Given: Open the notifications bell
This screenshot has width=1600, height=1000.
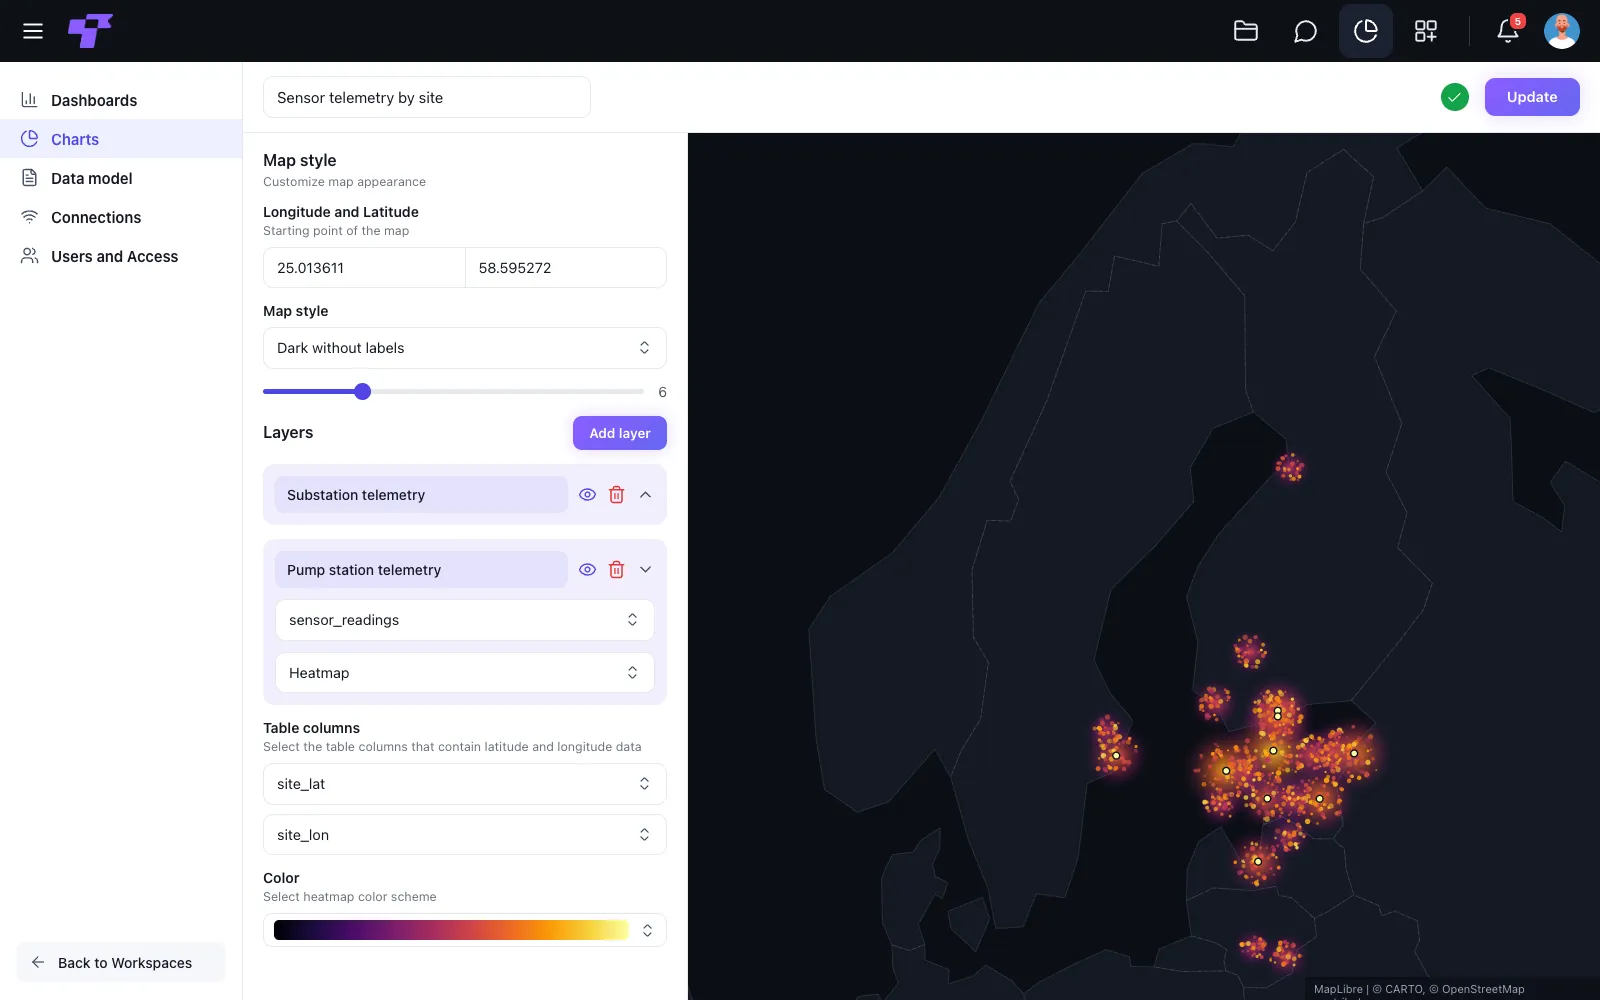Looking at the screenshot, I should [x=1508, y=31].
